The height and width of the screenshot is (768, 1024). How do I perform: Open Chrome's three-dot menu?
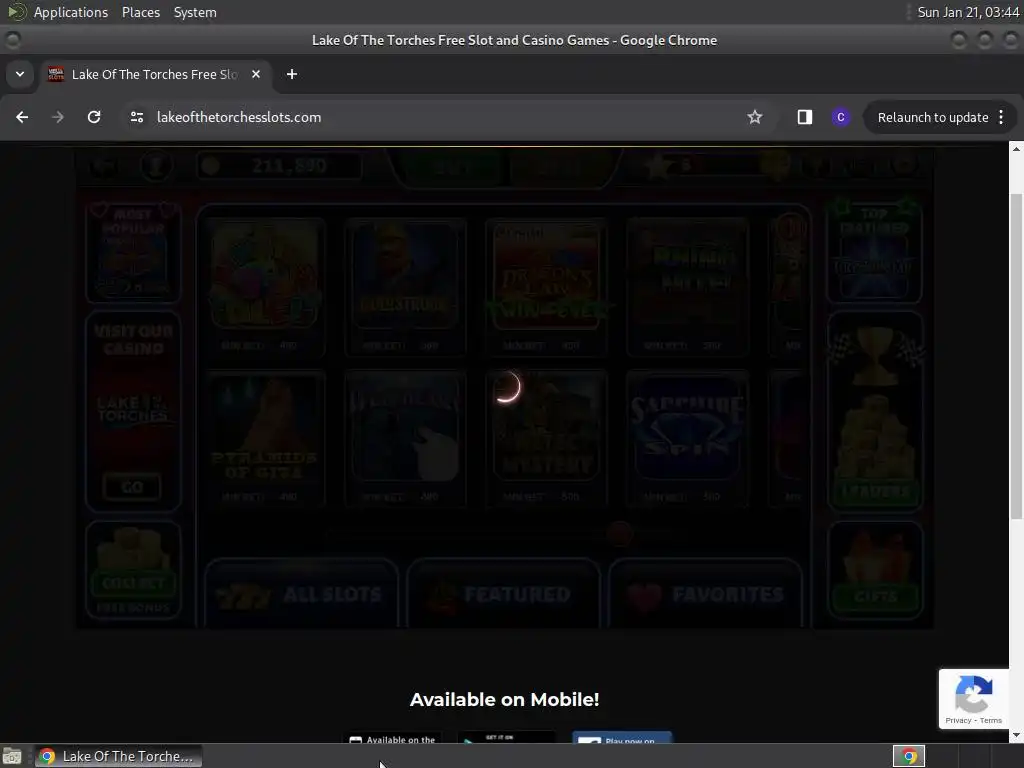(1001, 117)
